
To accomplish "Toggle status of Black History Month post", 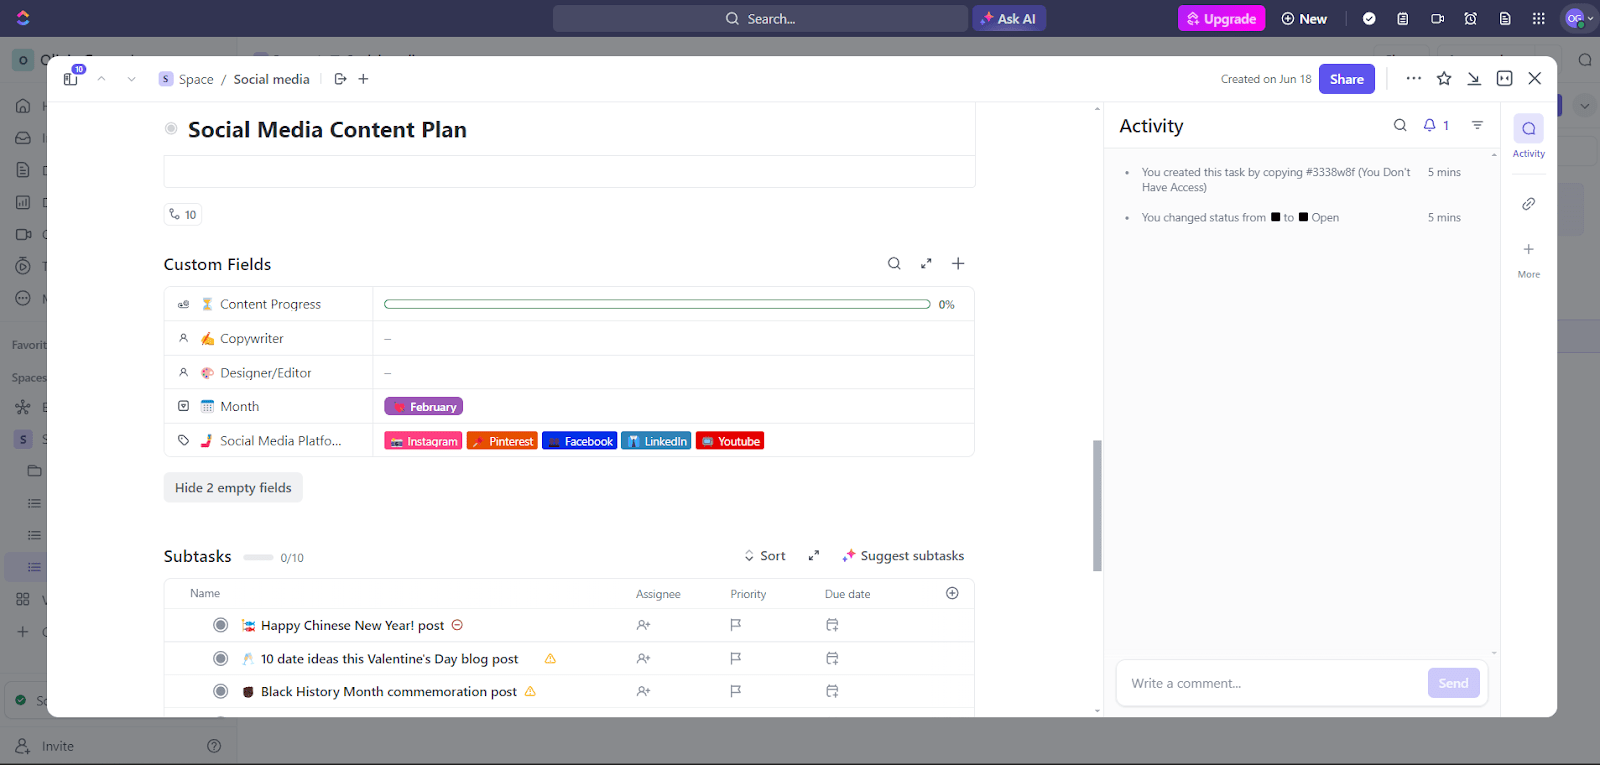I will (x=221, y=691).
